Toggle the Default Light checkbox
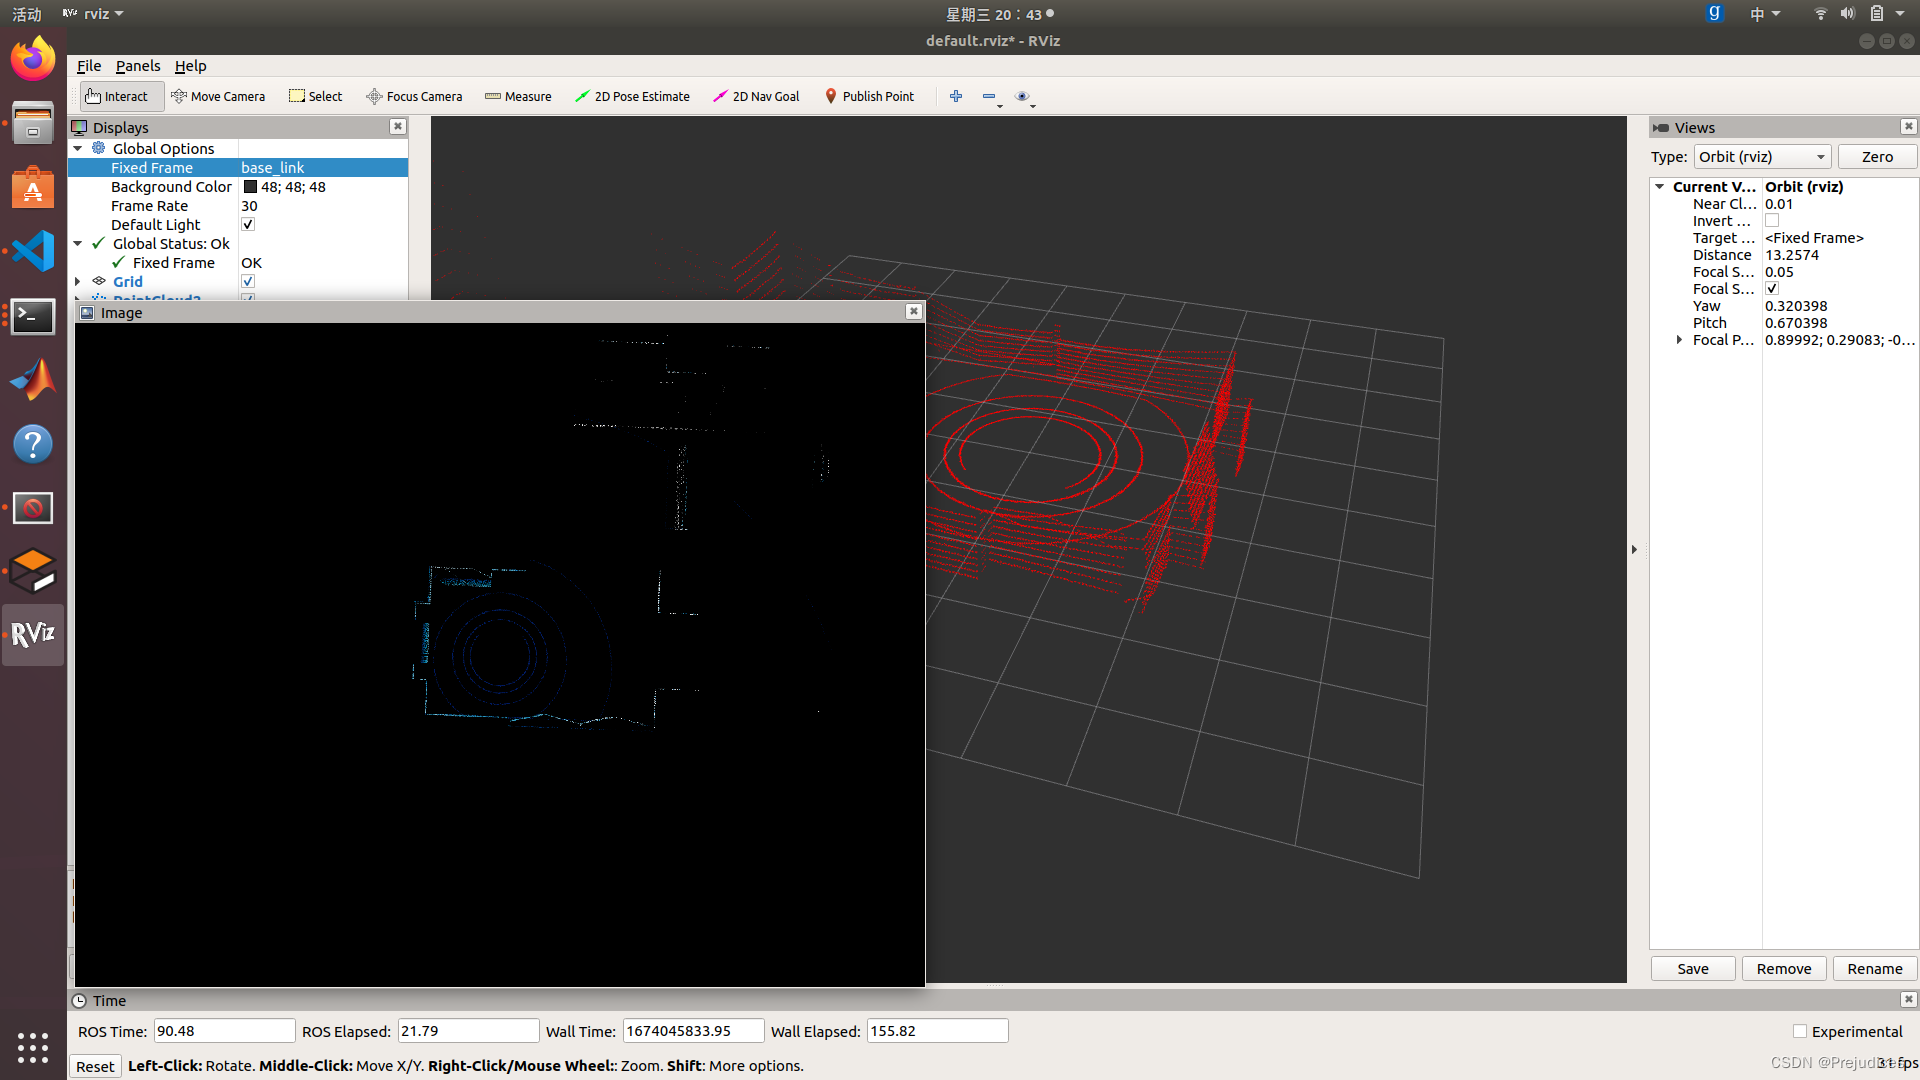Viewport: 1920px width, 1080px height. pyautogui.click(x=248, y=224)
